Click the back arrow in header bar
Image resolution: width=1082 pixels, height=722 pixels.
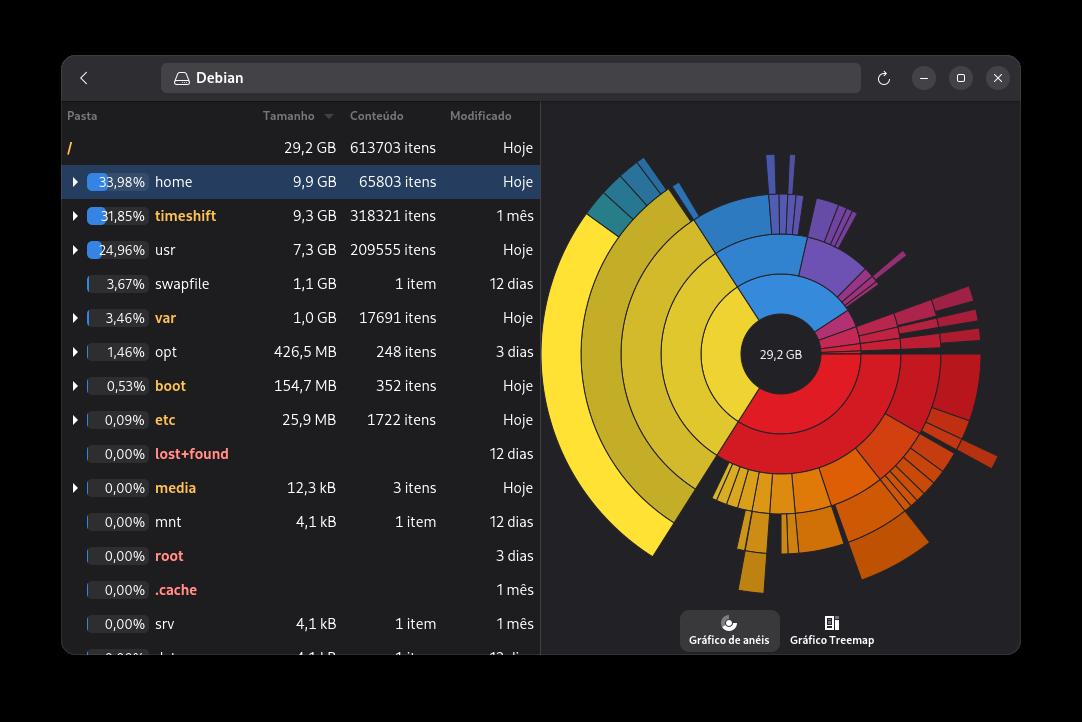(84, 78)
